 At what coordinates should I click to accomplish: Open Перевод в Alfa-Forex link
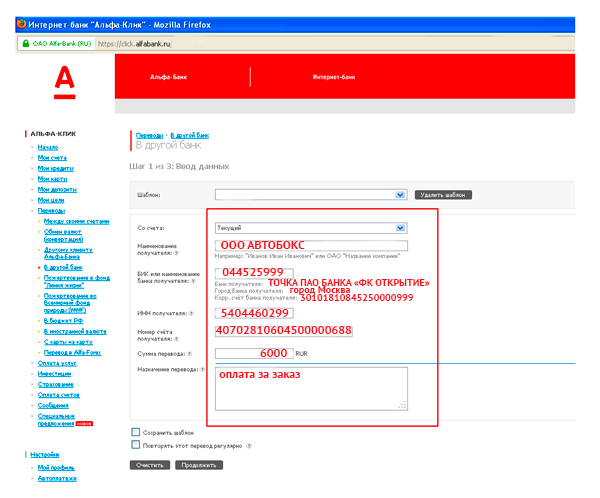(72, 353)
